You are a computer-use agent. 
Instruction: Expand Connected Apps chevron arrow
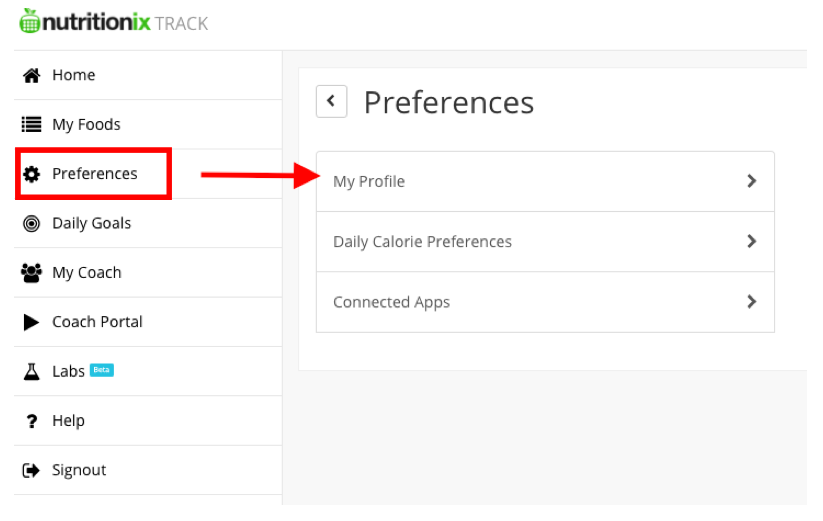click(x=752, y=302)
